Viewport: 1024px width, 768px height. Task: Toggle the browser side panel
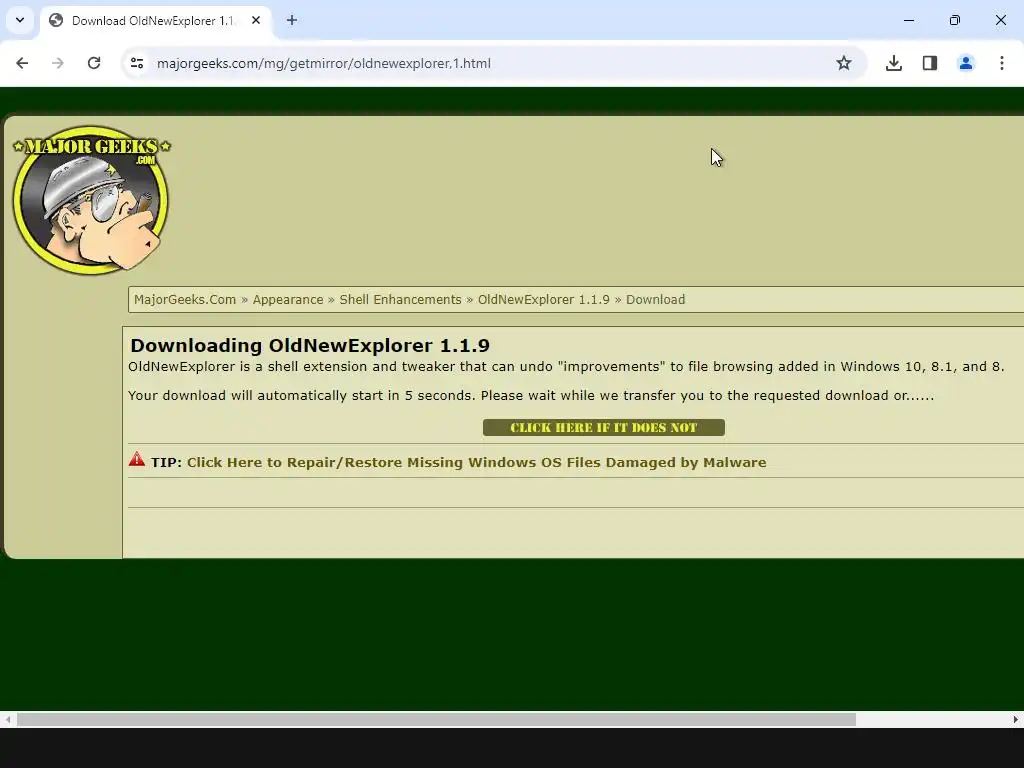tap(930, 63)
